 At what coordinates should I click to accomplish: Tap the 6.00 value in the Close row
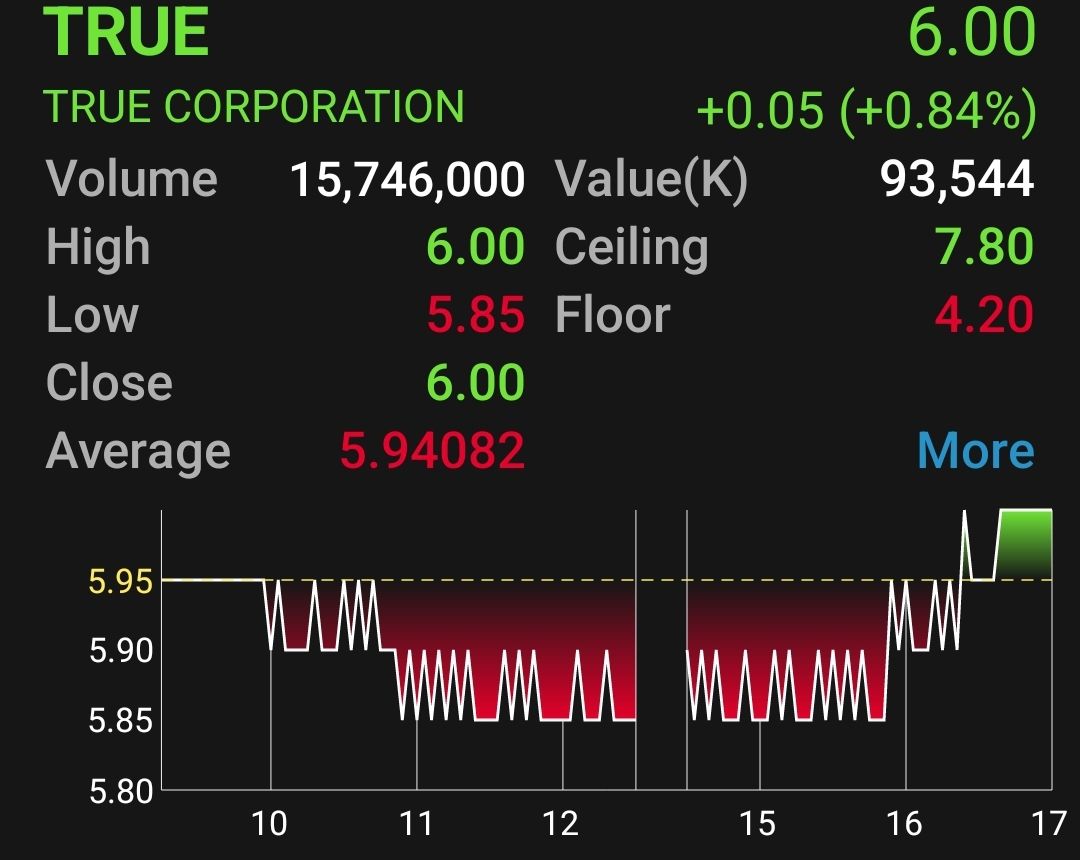pos(475,382)
